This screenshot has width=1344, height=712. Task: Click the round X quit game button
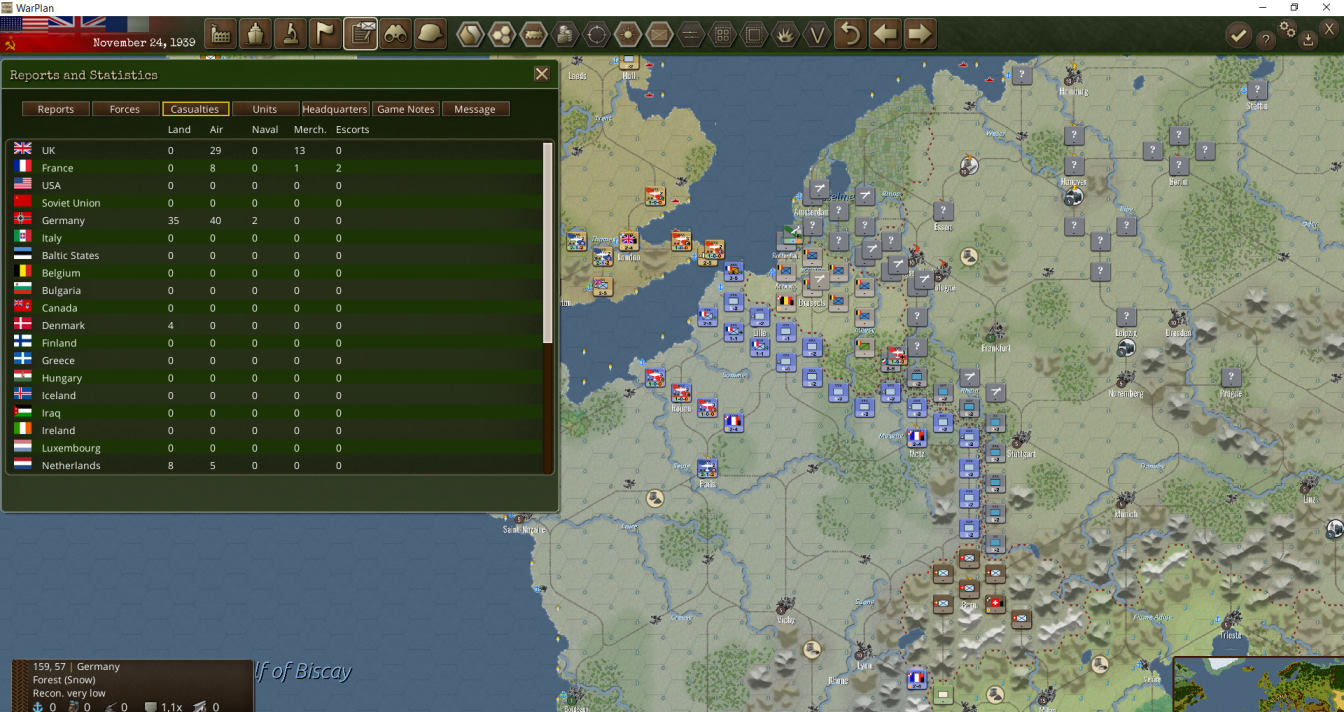[x=1329, y=29]
